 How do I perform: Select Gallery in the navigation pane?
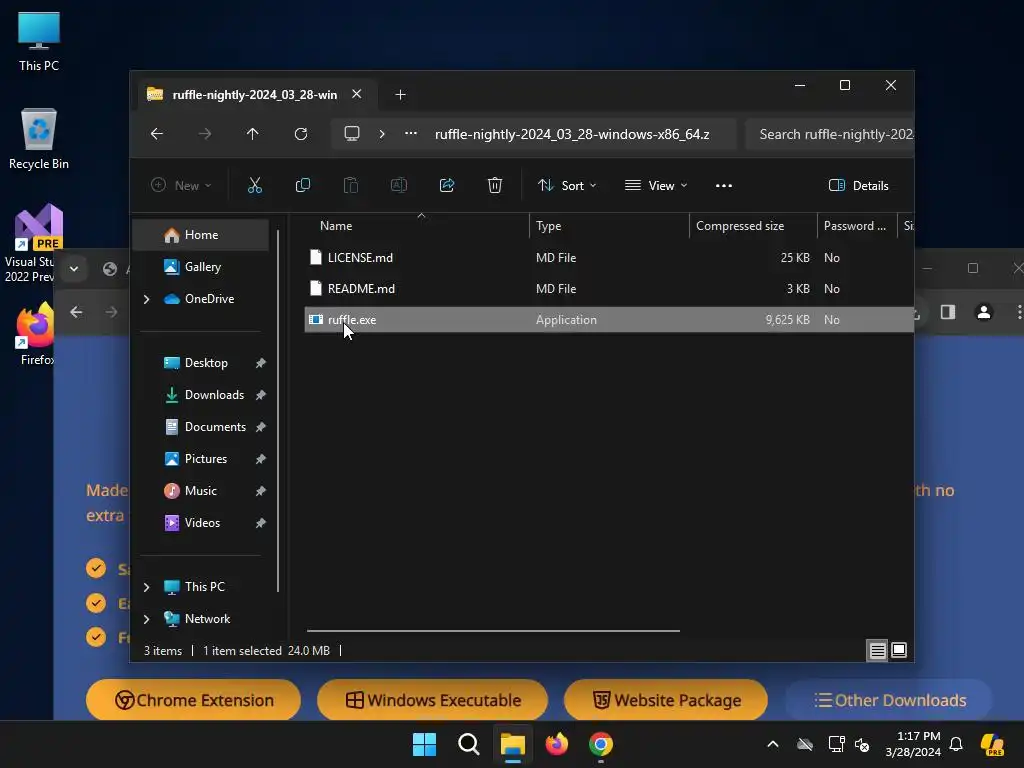tap(200, 267)
